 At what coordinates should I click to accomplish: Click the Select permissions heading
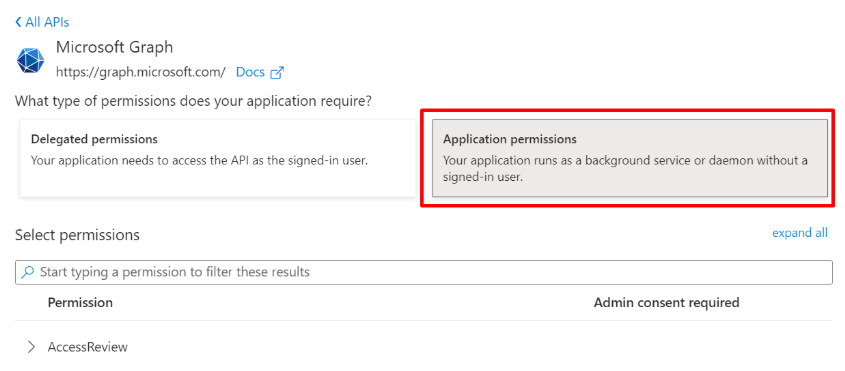coord(77,235)
